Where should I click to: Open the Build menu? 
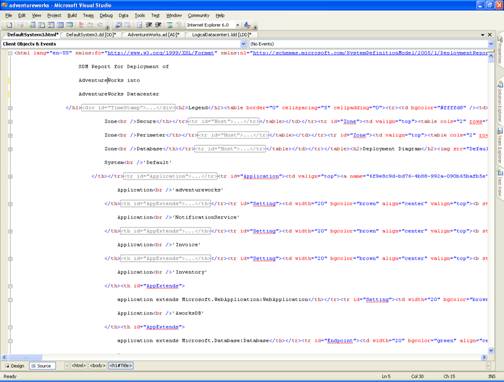[x=72, y=15]
